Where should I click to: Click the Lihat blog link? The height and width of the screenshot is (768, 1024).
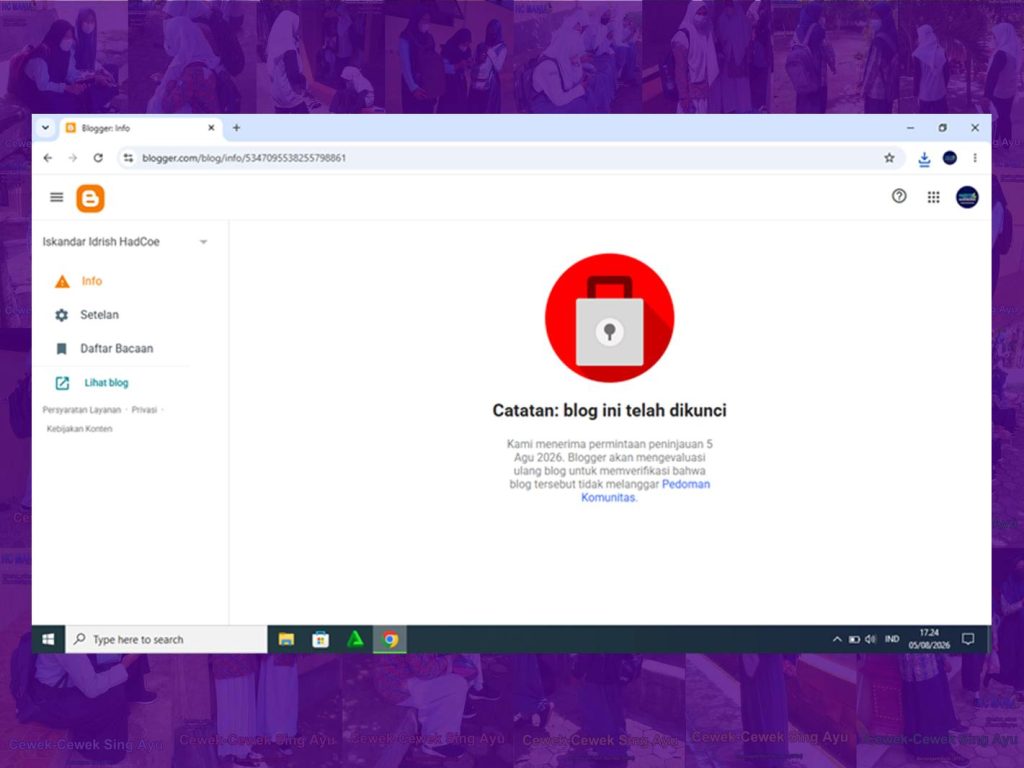106,383
